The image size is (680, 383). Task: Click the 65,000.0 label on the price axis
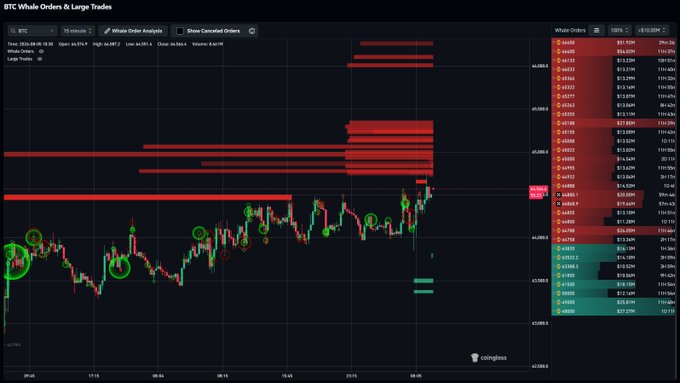(x=539, y=152)
